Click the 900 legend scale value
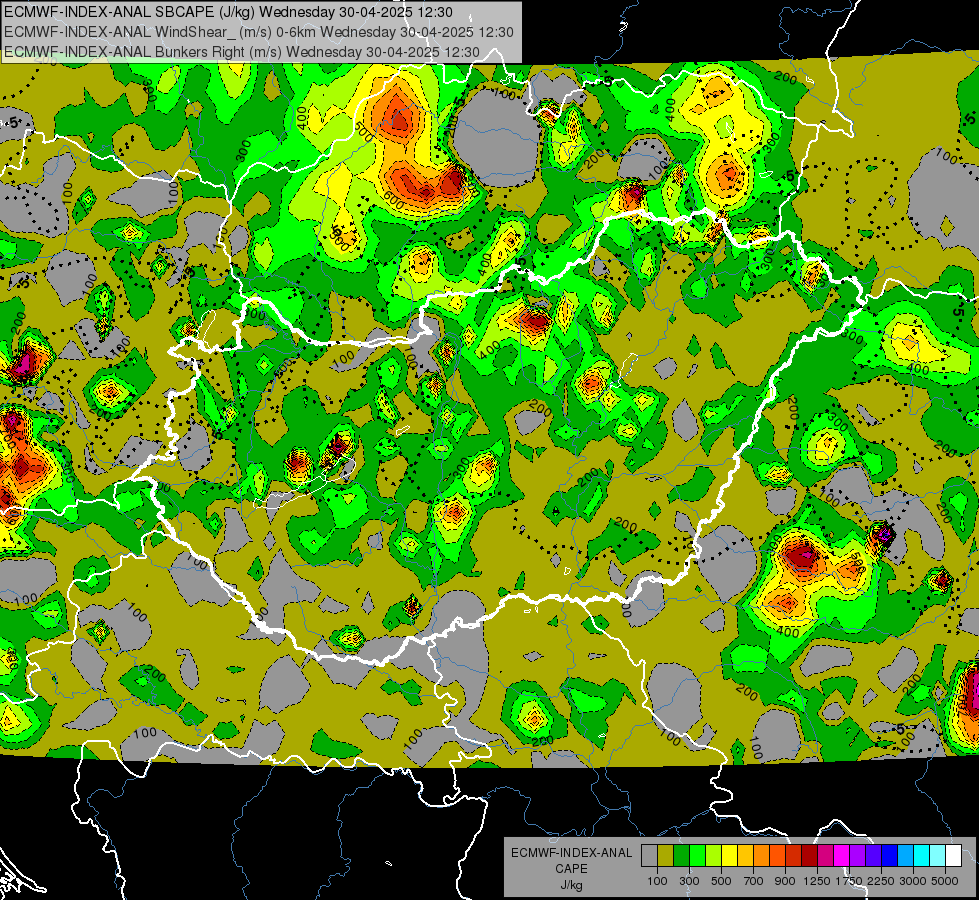 pos(785,881)
